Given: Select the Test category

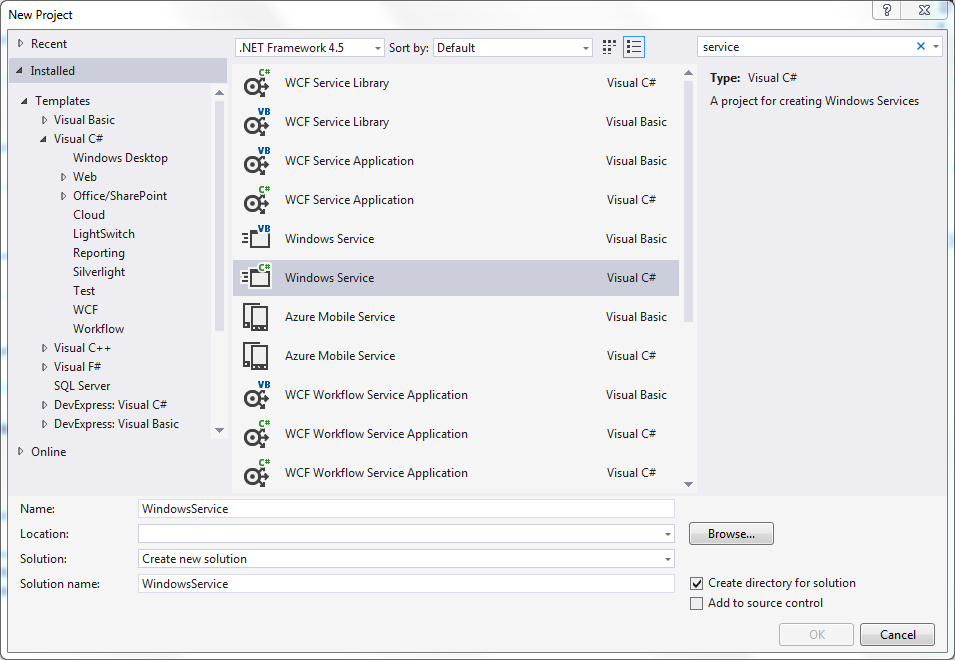Looking at the screenshot, I should click(x=84, y=291).
